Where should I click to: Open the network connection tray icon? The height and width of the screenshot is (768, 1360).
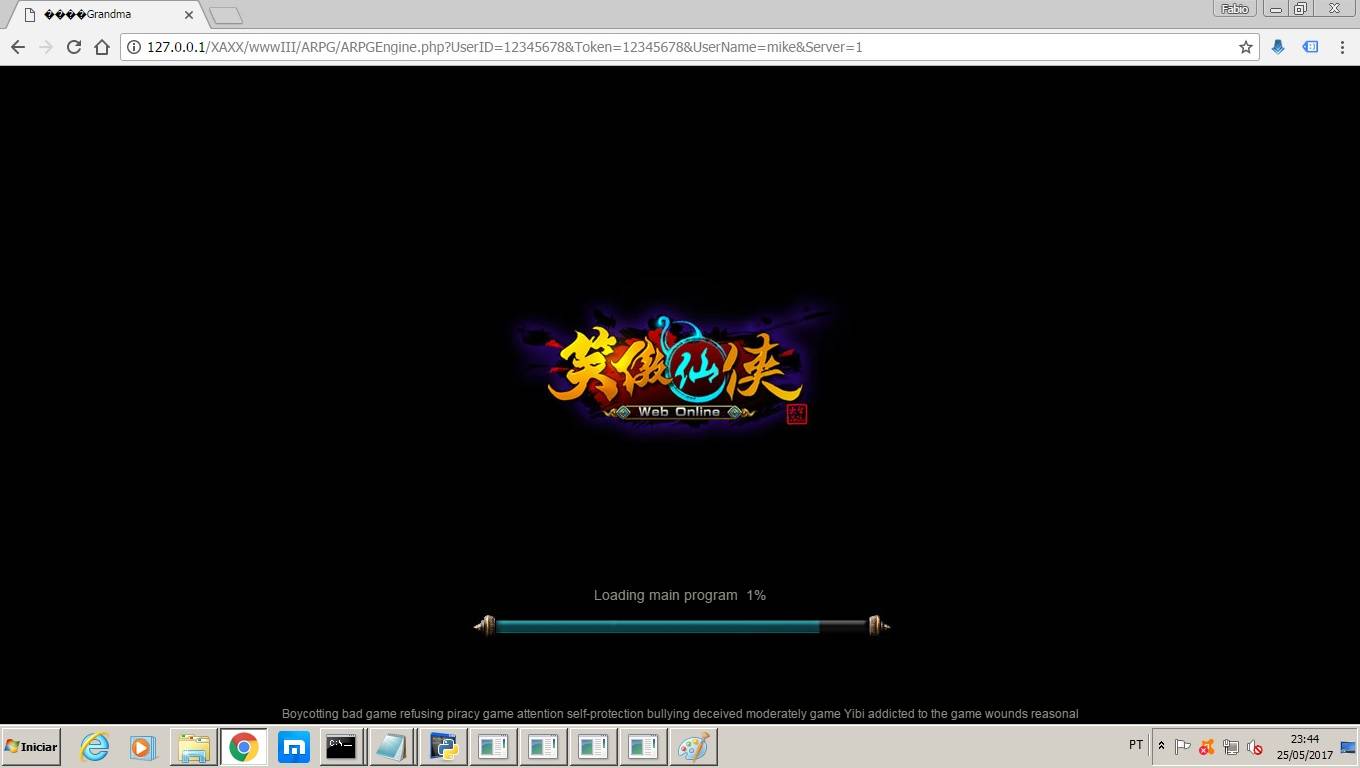coord(1231,747)
